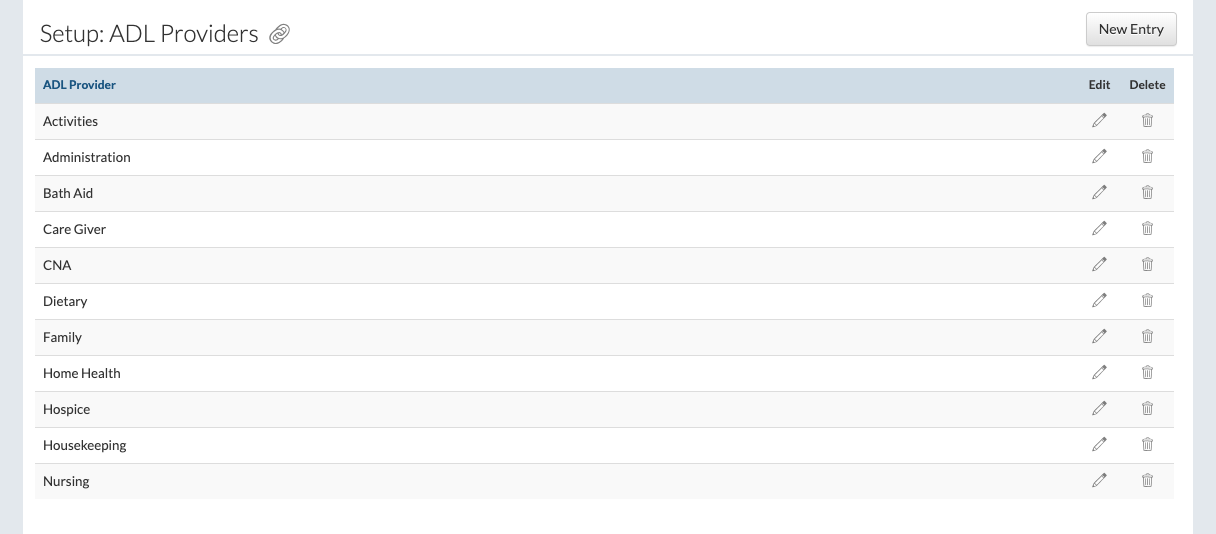Delete the Activities provider entry

(1147, 121)
